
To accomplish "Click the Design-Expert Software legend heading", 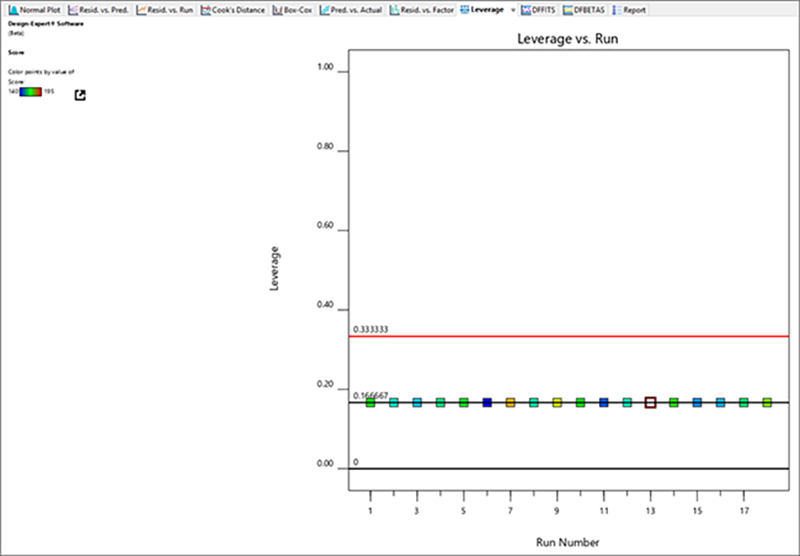I will [x=46, y=23].
